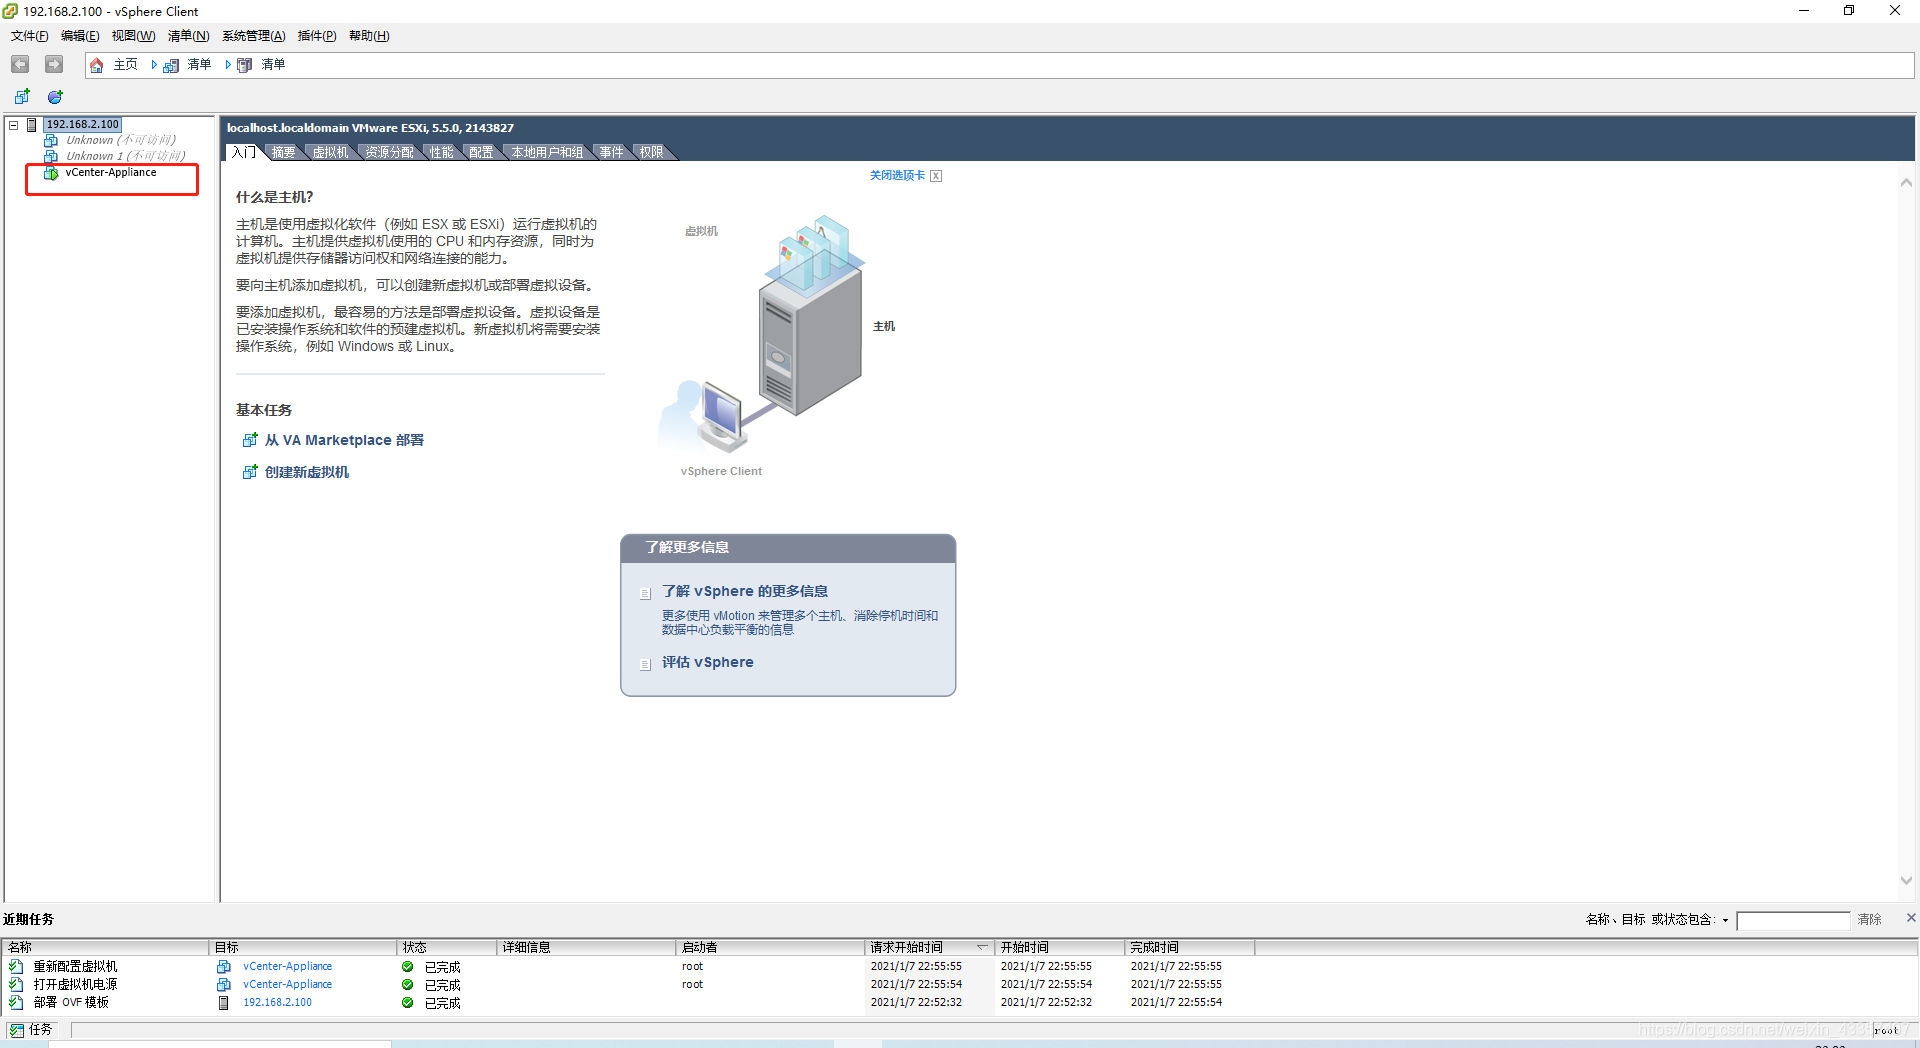
Task: Click the 从 VA Marketplace 部署 link
Action: [x=344, y=440]
